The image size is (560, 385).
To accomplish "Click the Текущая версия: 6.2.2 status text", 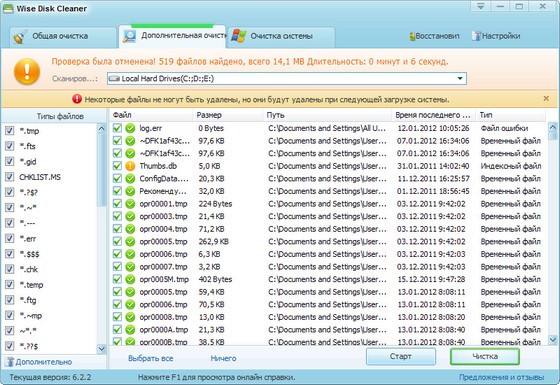I will coord(50,377).
